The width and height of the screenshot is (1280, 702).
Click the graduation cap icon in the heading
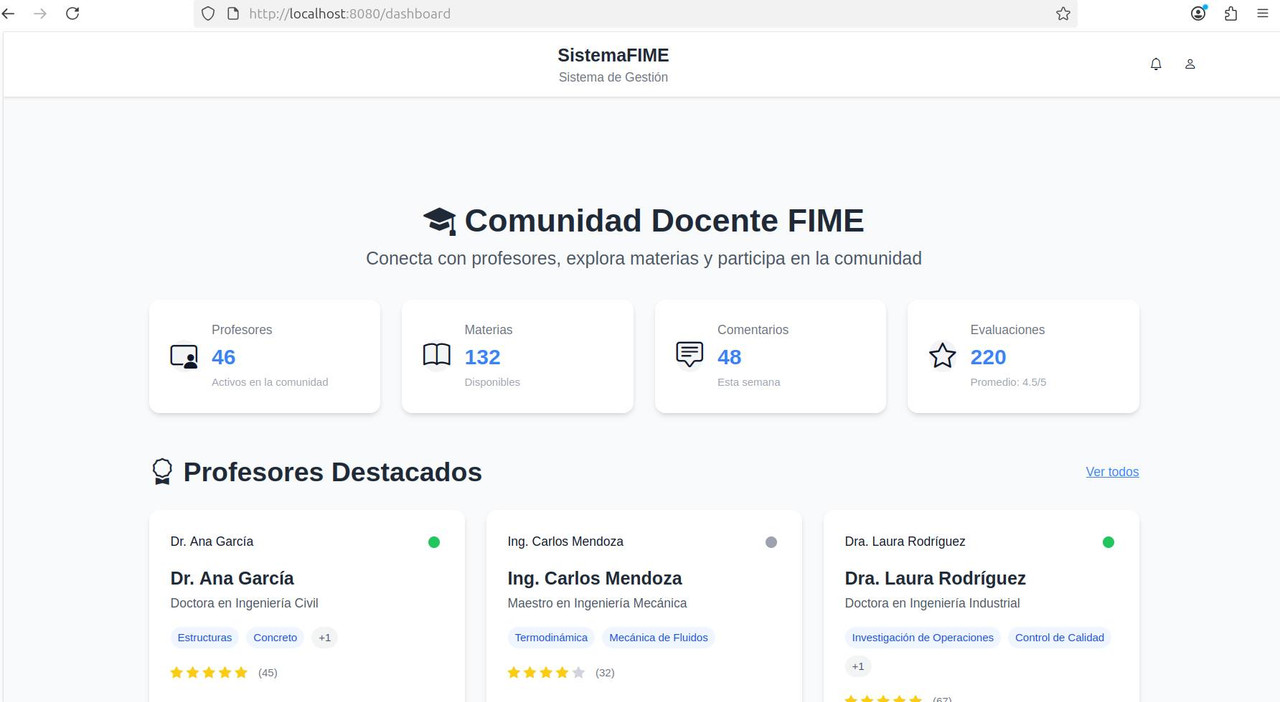tap(439, 221)
